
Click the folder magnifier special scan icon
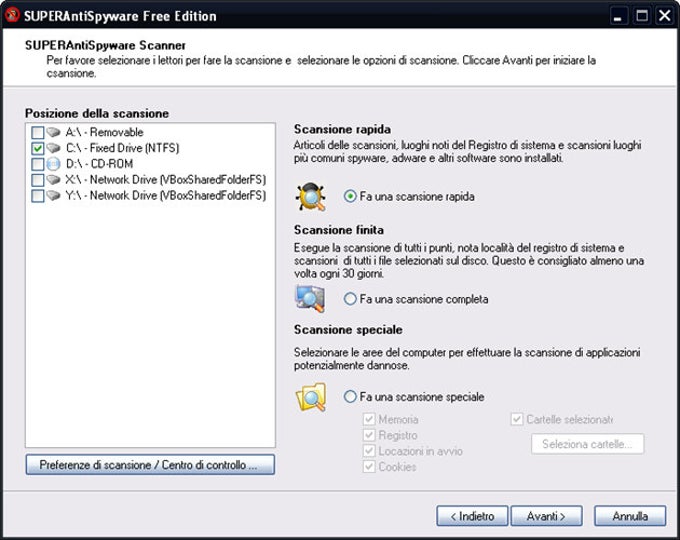(311, 397)
